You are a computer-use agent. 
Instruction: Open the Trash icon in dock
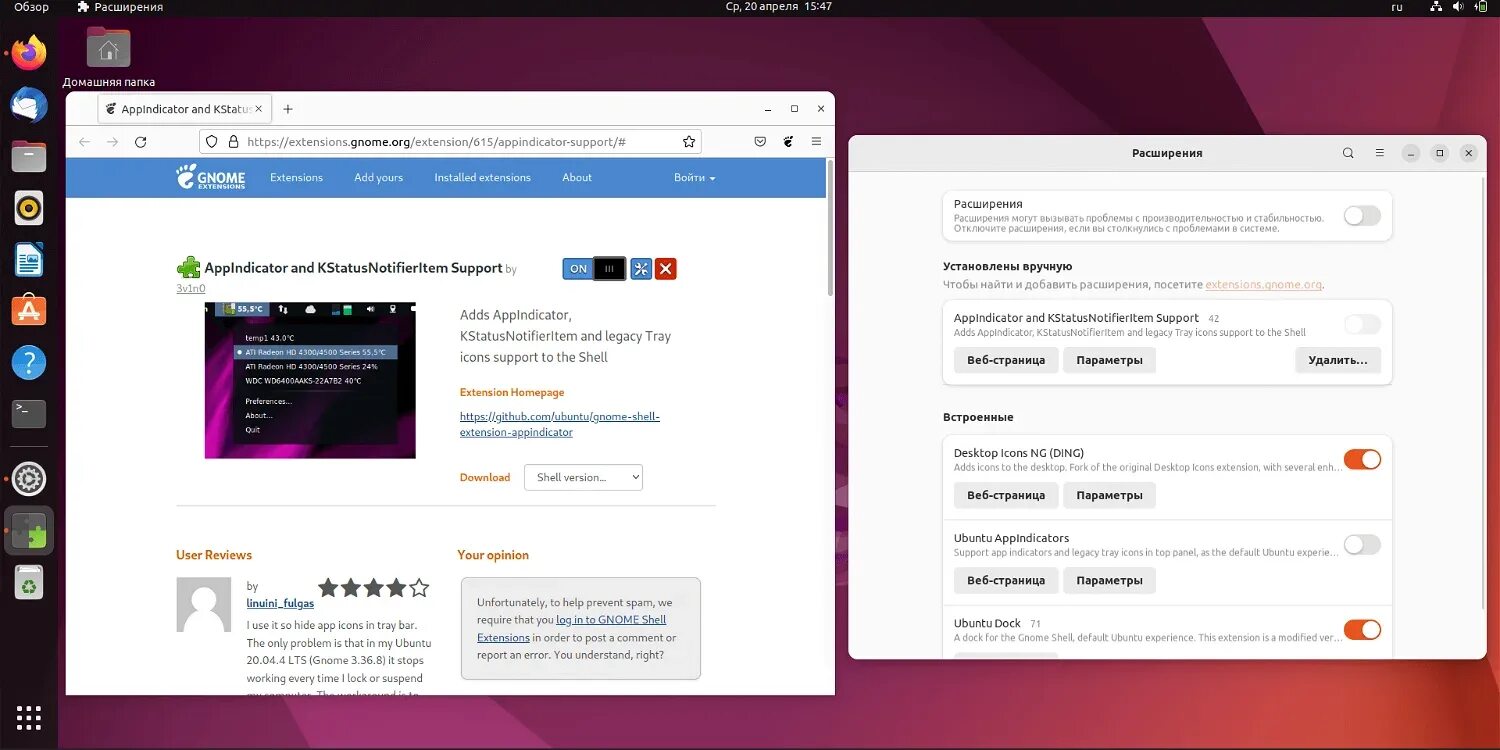tap(29, 584)
